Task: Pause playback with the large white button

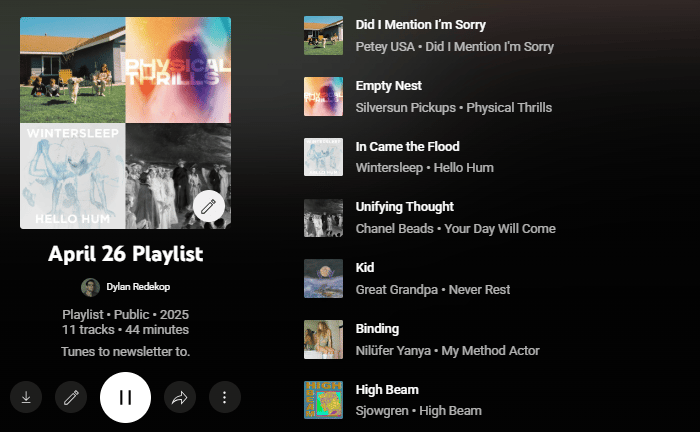Action: (x=125, y=397)
